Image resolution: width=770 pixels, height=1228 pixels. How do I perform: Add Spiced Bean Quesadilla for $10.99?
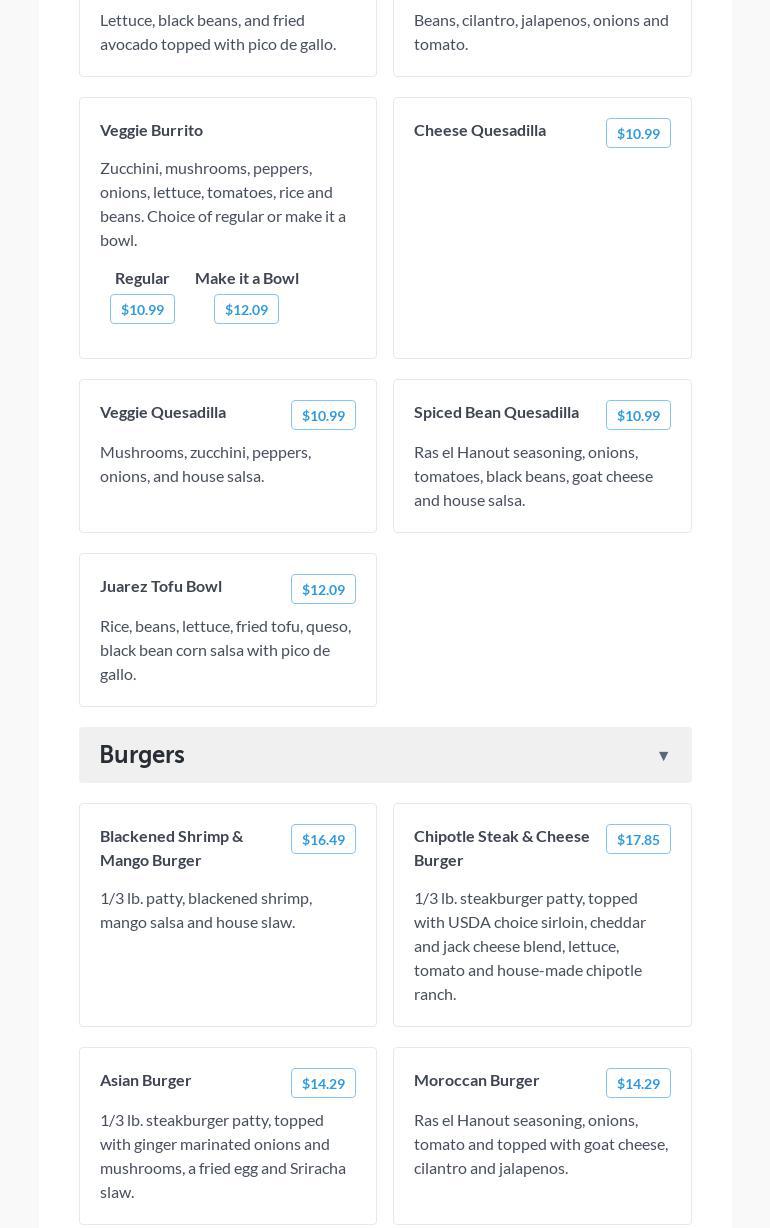638,415
